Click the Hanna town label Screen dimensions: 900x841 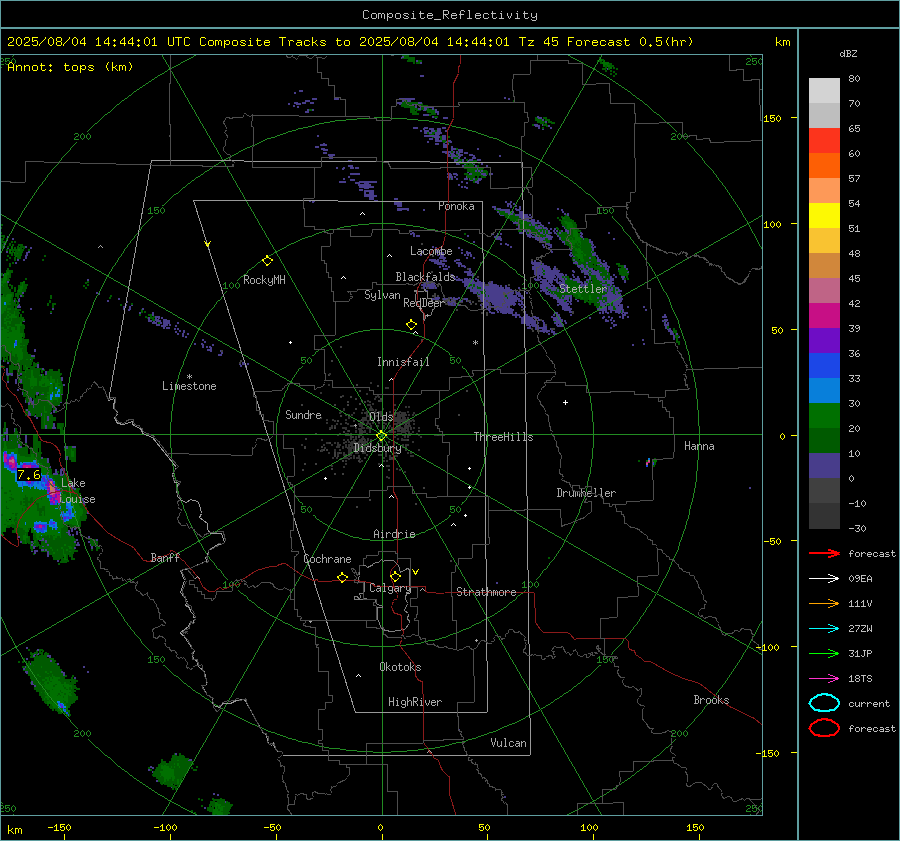point(699,446)
